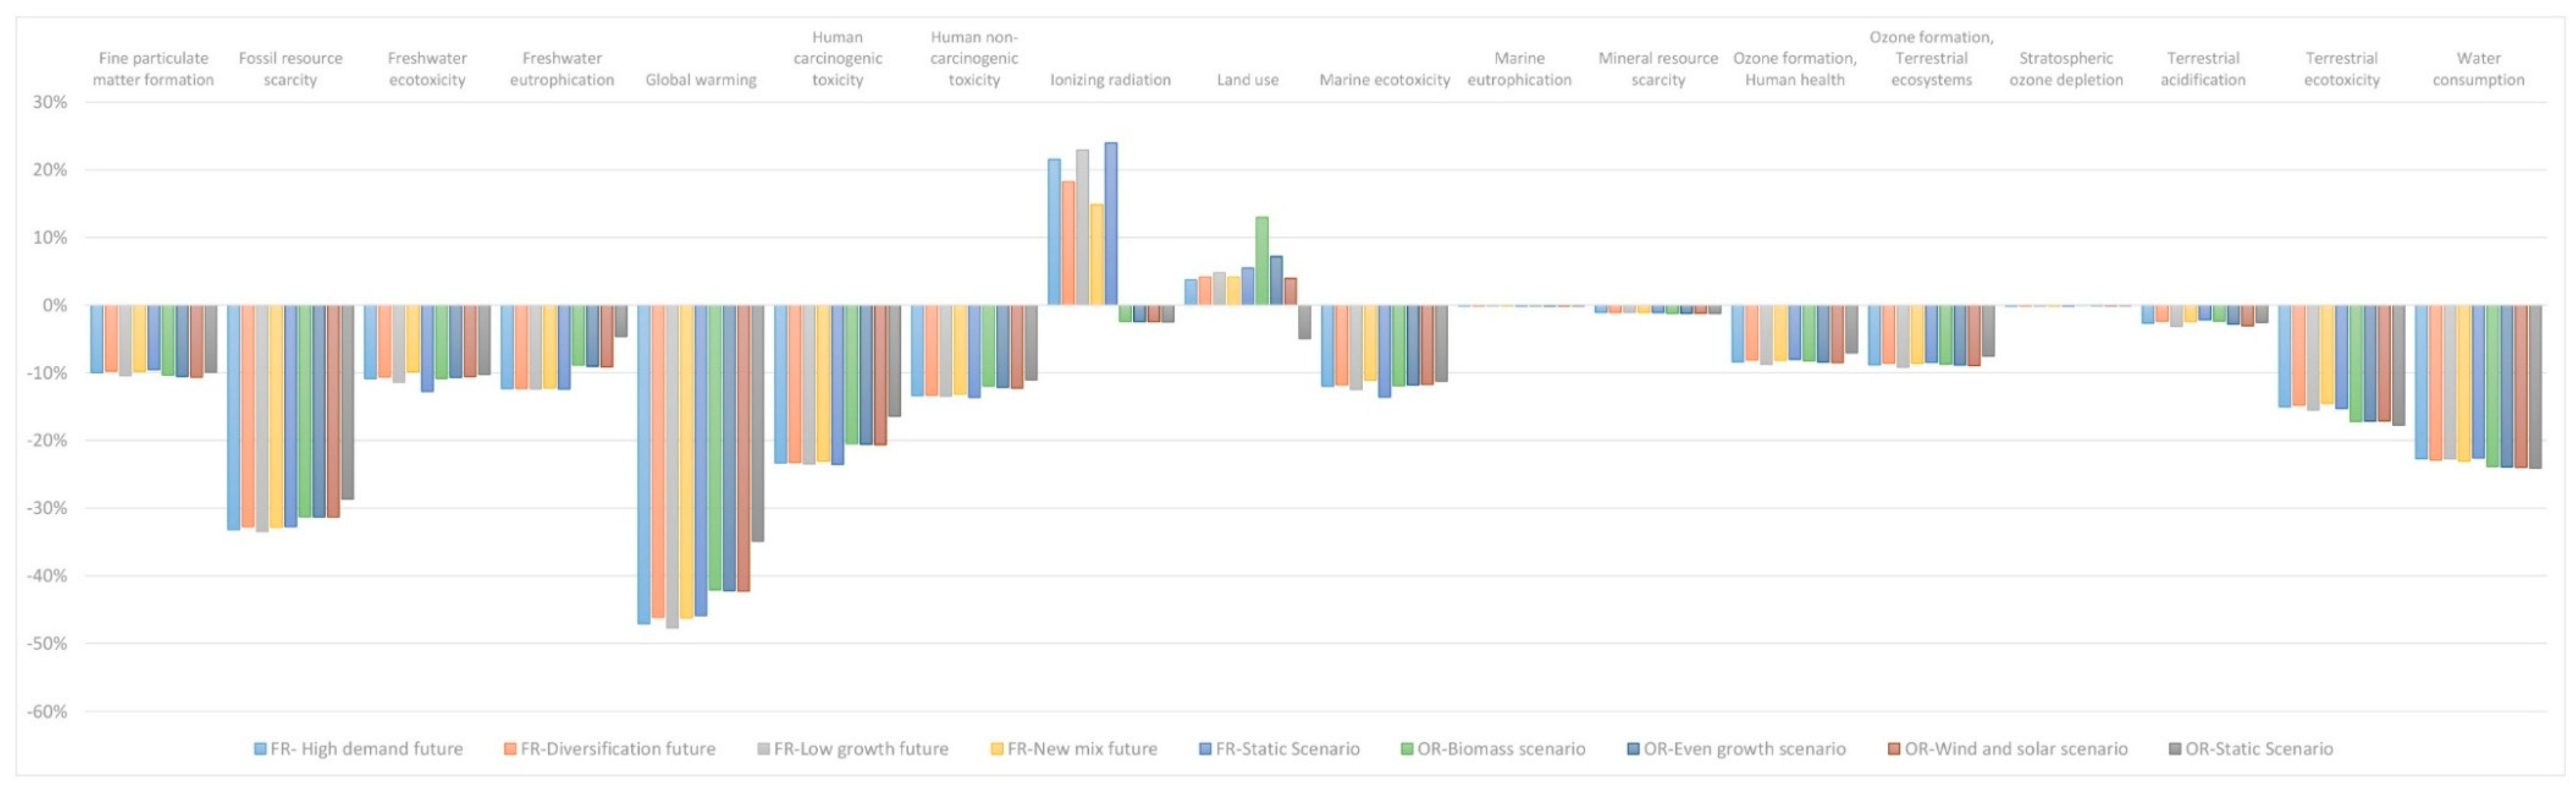2576x791 pixels.
Task: Click the 10% y-axis tick label
Action: pyautogui.click(x=49, y=238)
